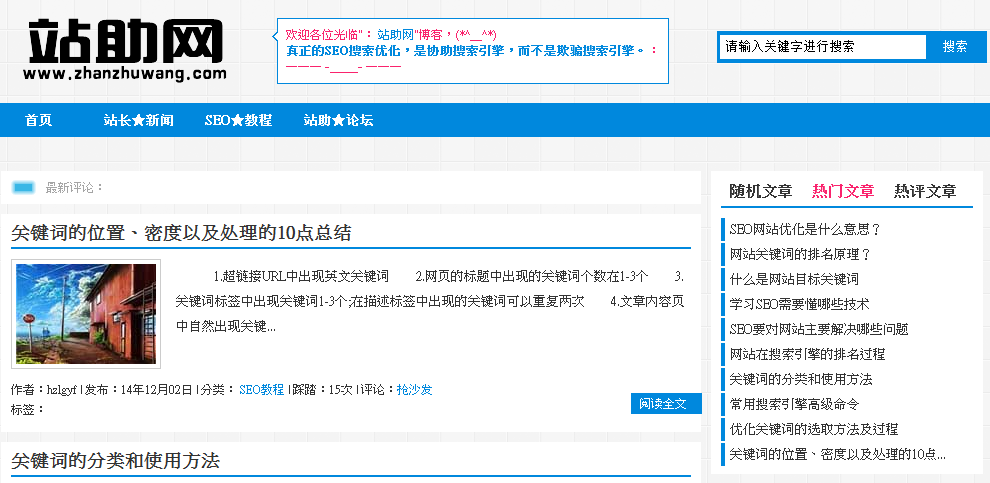This screenshot has height=483, width=990.
Task: Click the 抢沙发 comment link
Action: coord(414,389)
